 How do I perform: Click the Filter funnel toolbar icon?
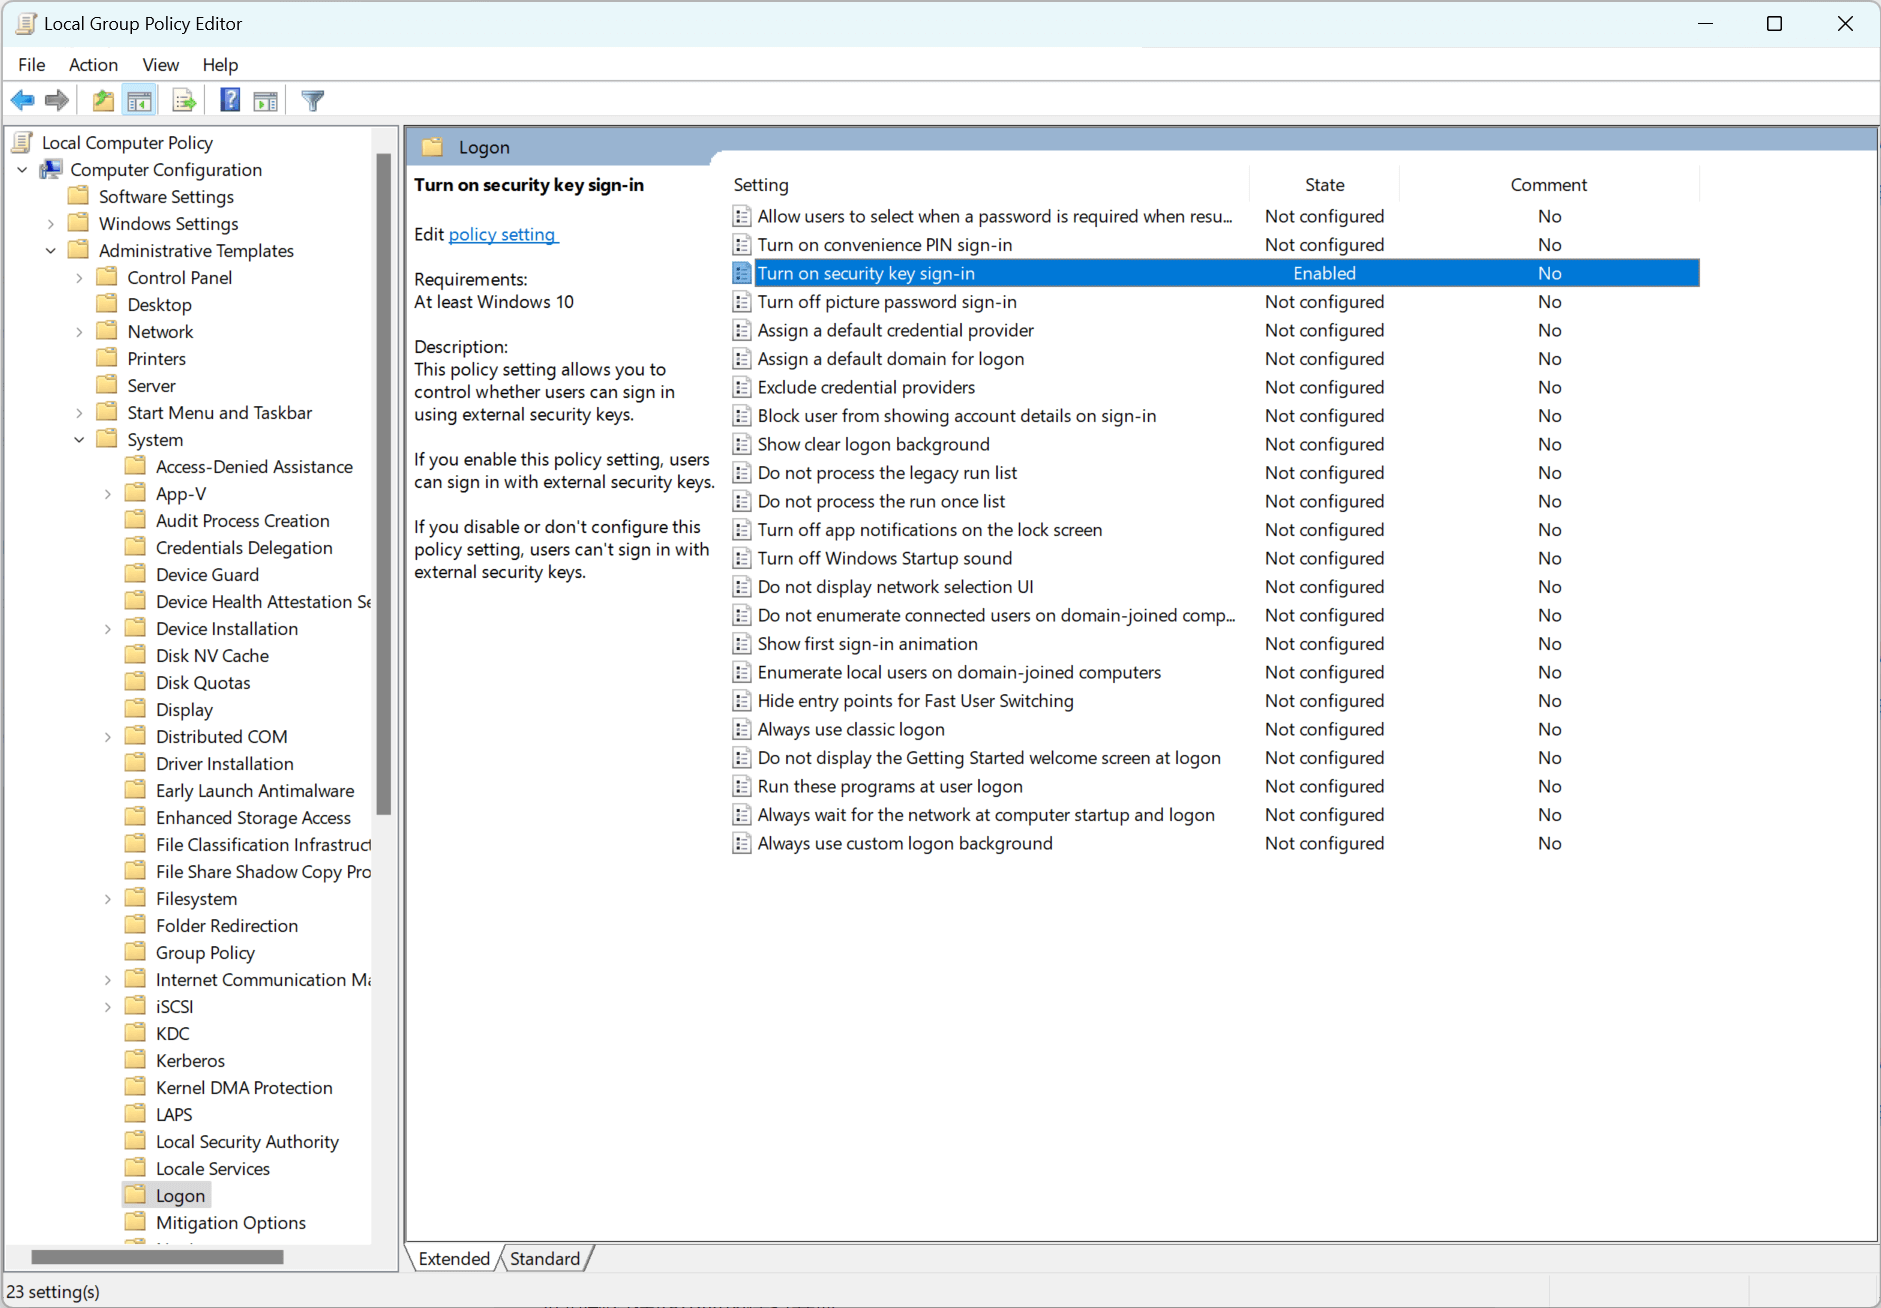coord(313,100)
